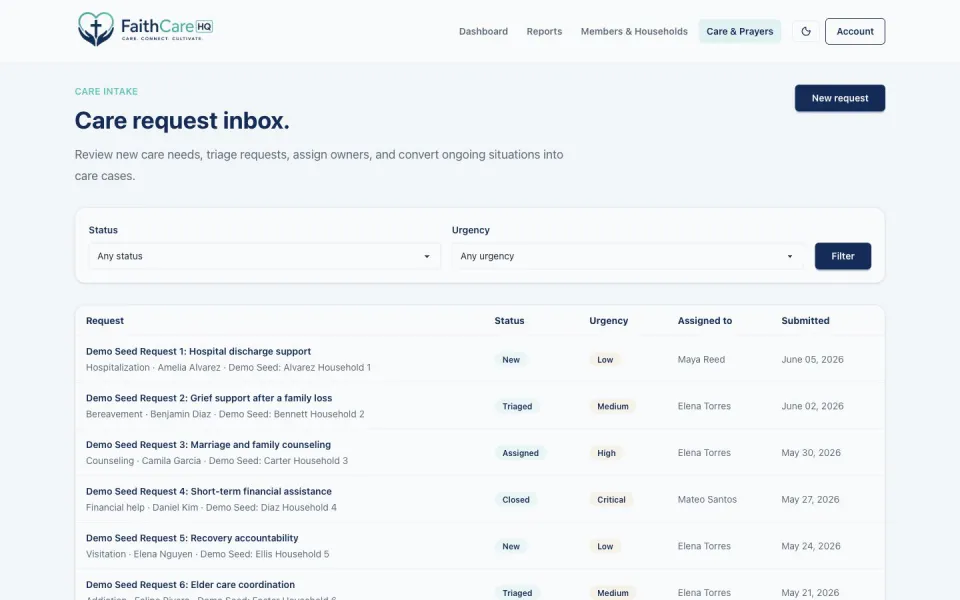Open Request 6: Elder care coordination
The image size is (960, 600).
tap(190, 585)
